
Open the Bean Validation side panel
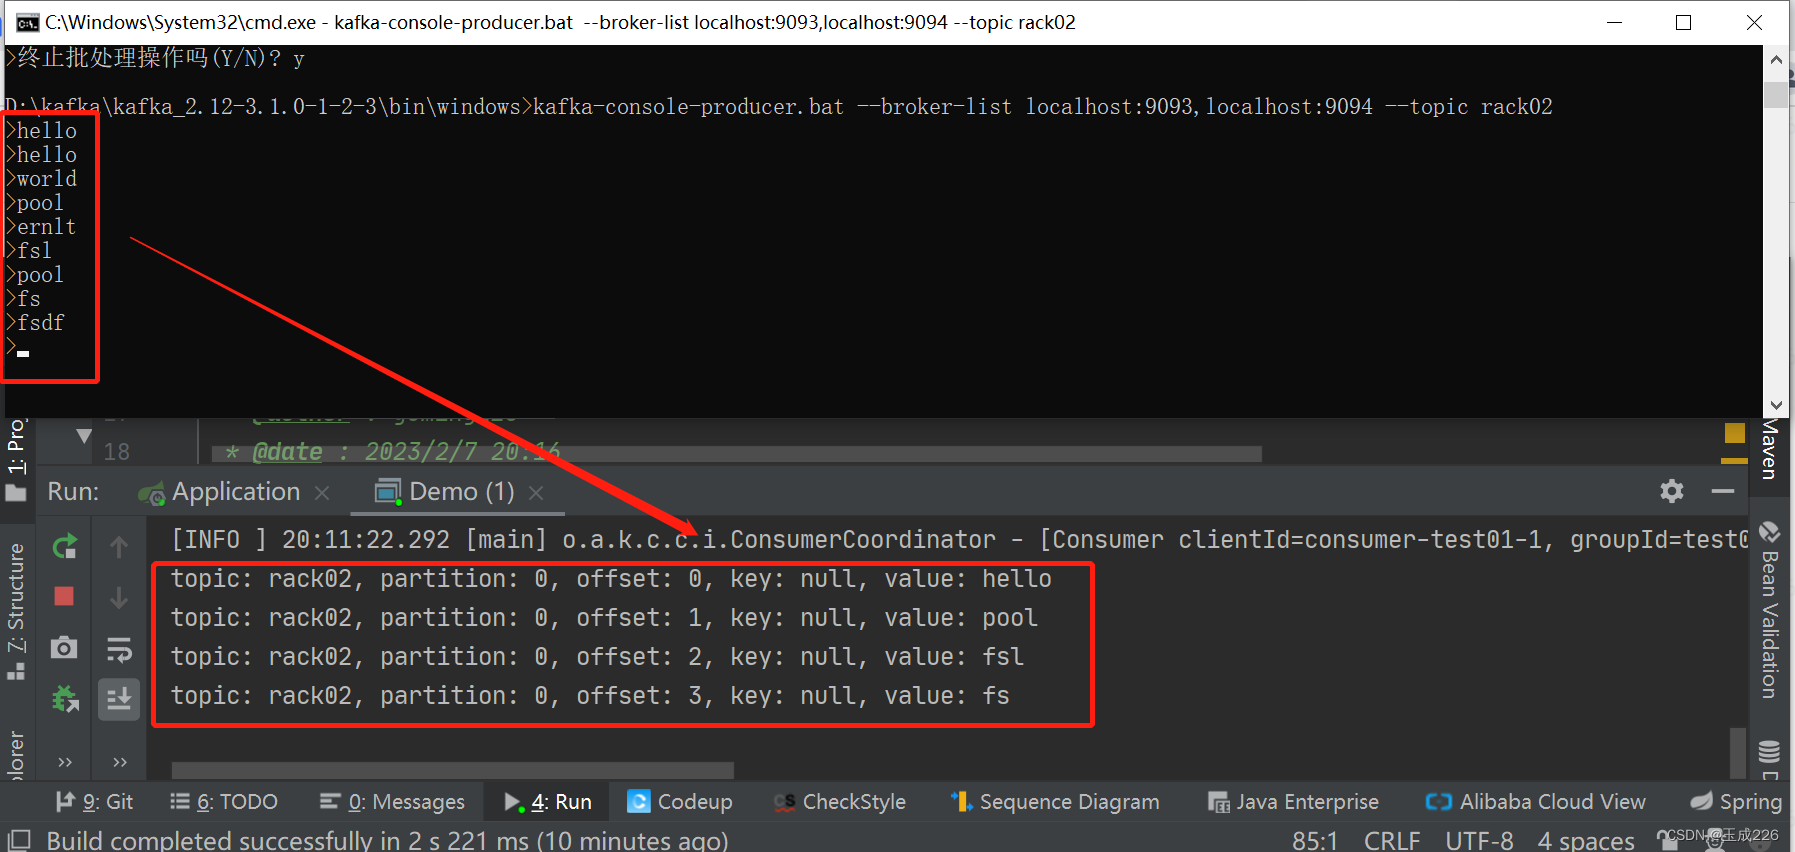coord(1770,610)
